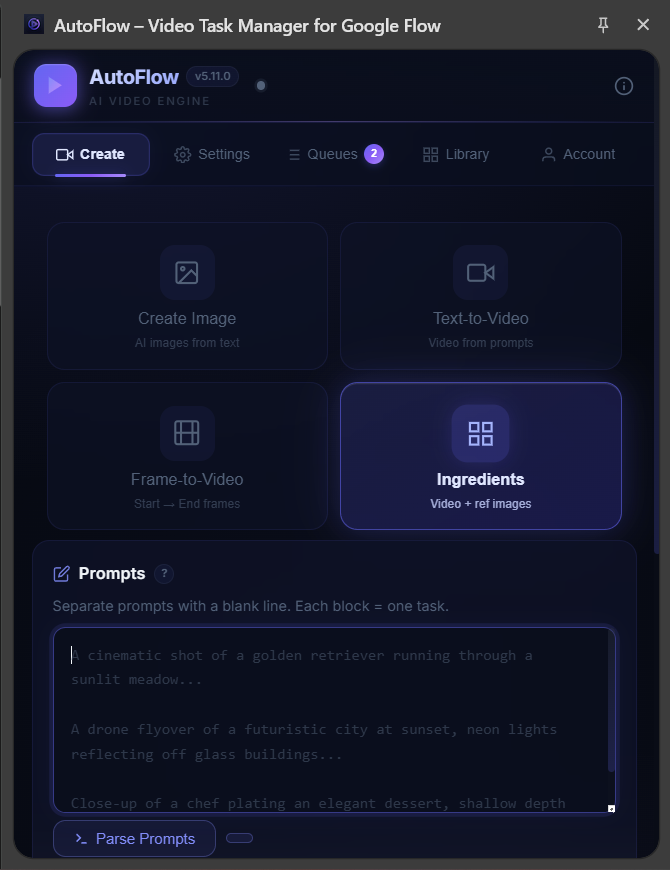Pin the AutoFlow window
Screen dimensions: 670x870
point(603,25)
